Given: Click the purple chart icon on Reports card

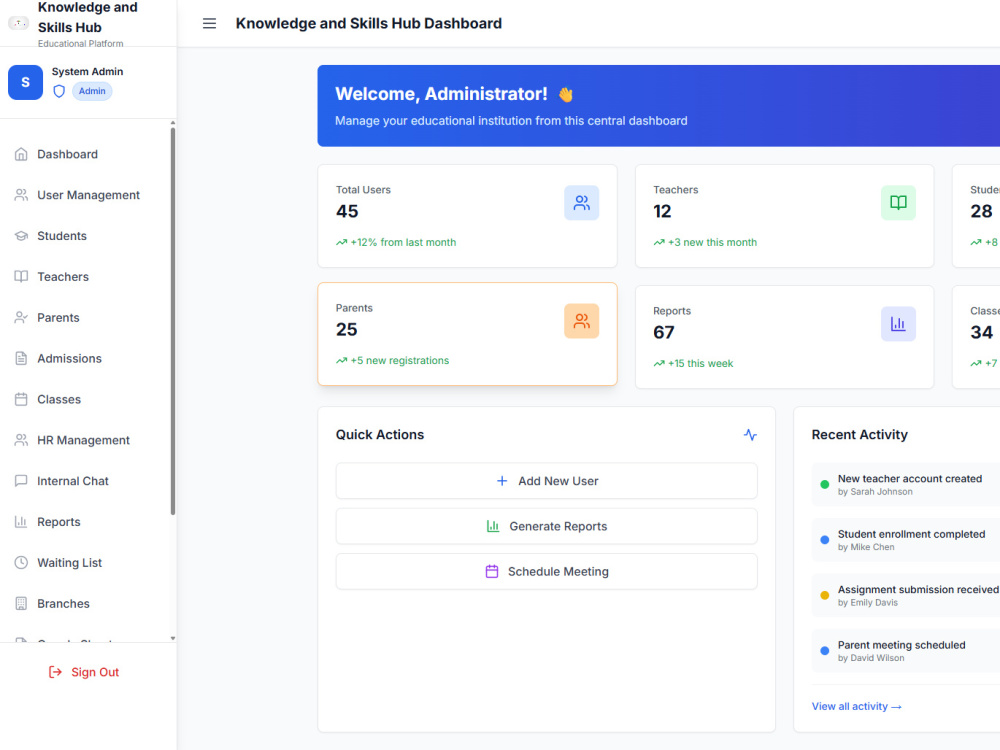Looking at the screenshot, I should (x=899, y=324).
